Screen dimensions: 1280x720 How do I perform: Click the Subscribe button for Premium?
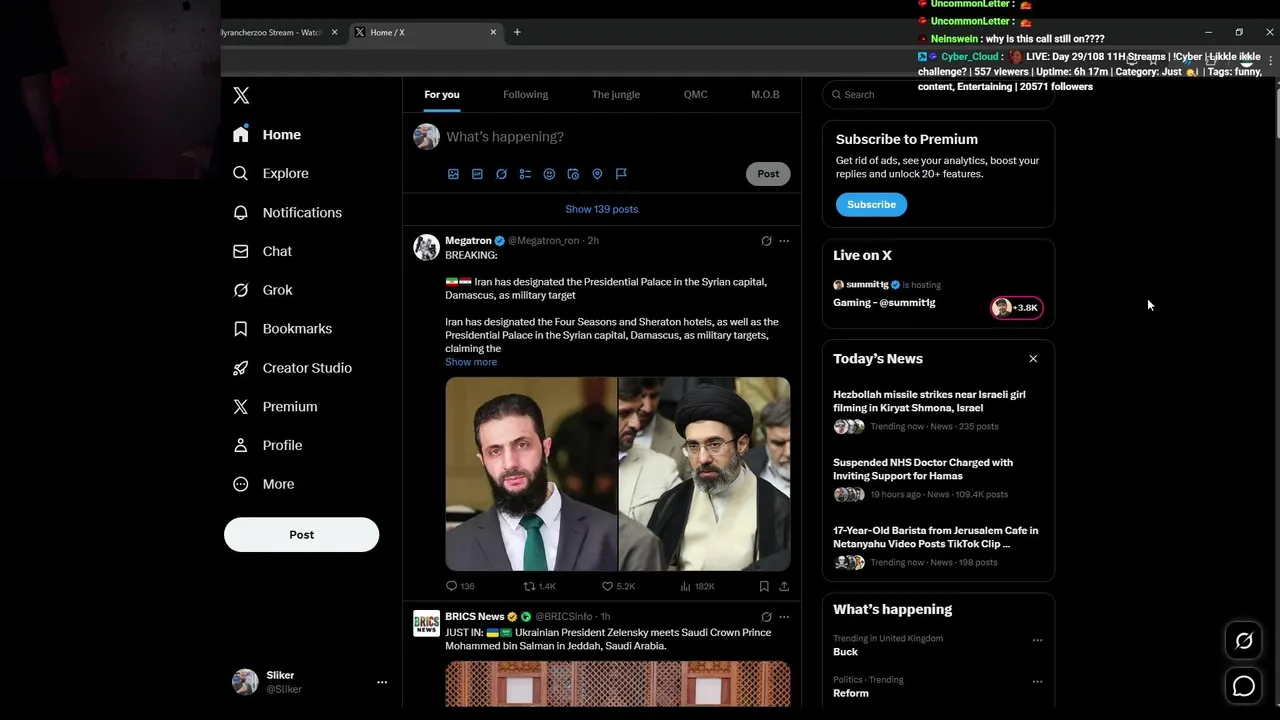[871, 204]
